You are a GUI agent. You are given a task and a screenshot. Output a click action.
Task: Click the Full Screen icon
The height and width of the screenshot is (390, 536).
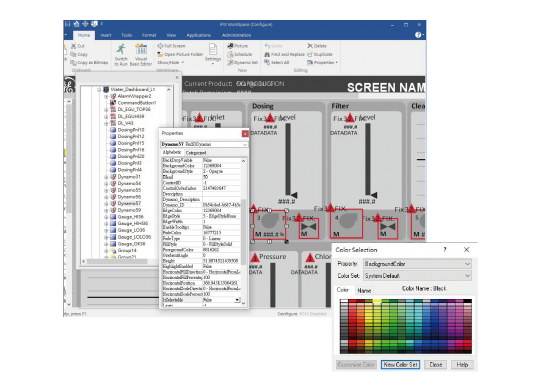pyautogui.click(x=160, y=46)
